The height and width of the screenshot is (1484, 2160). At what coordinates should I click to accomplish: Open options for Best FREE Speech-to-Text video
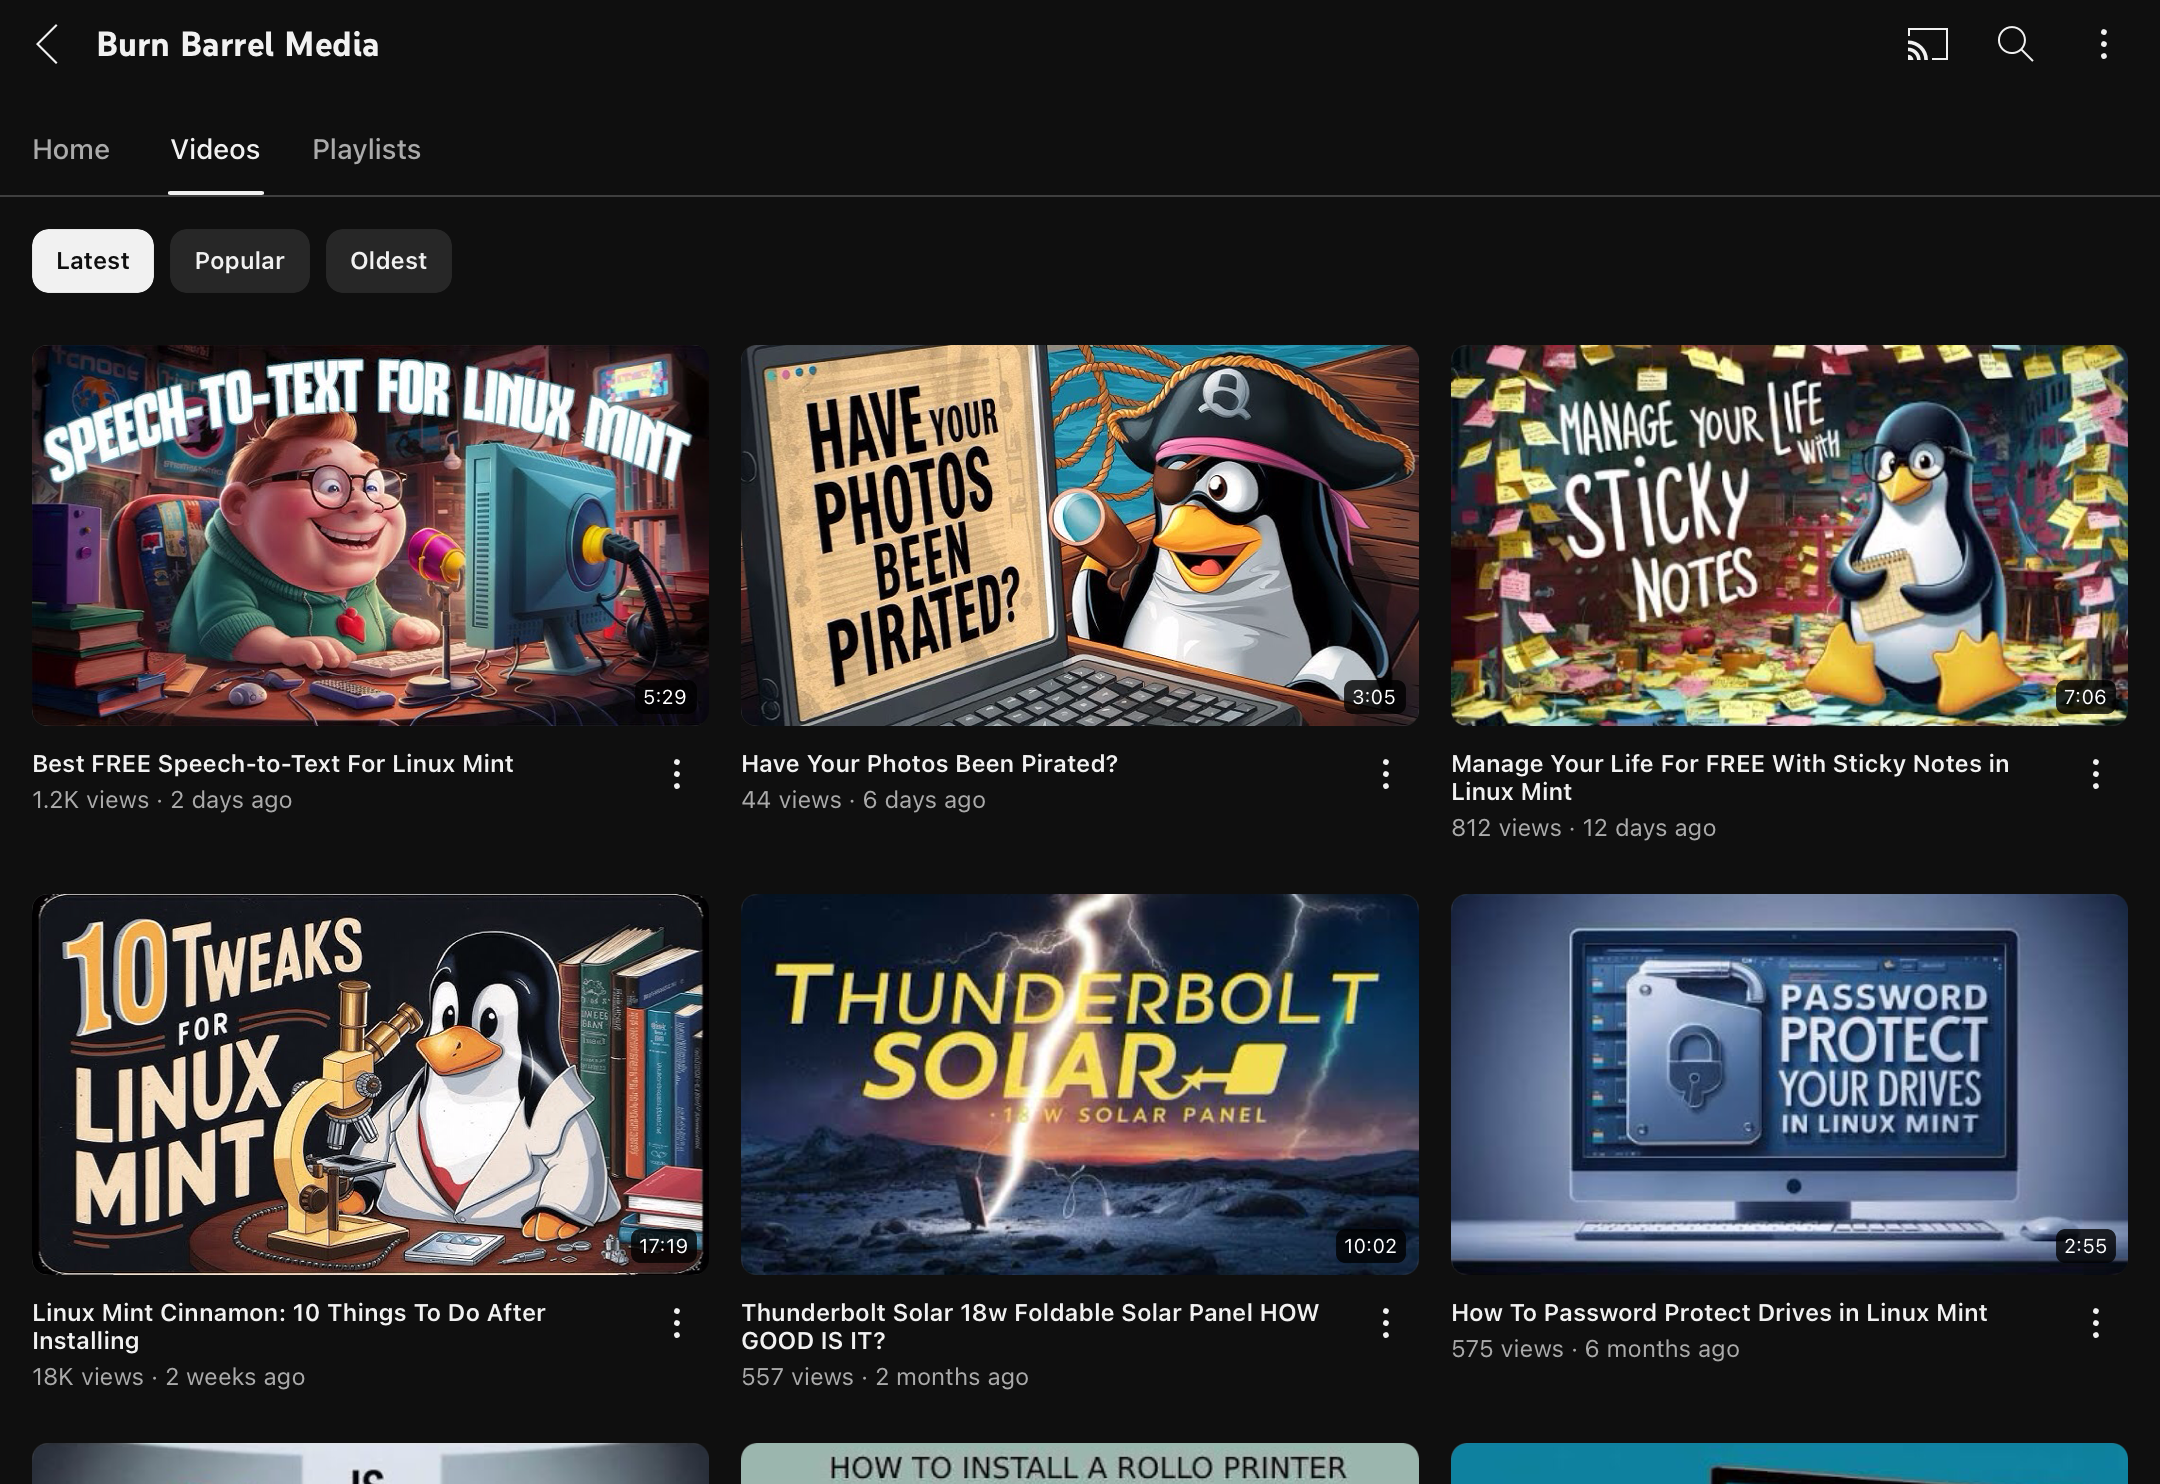(677, 774)
